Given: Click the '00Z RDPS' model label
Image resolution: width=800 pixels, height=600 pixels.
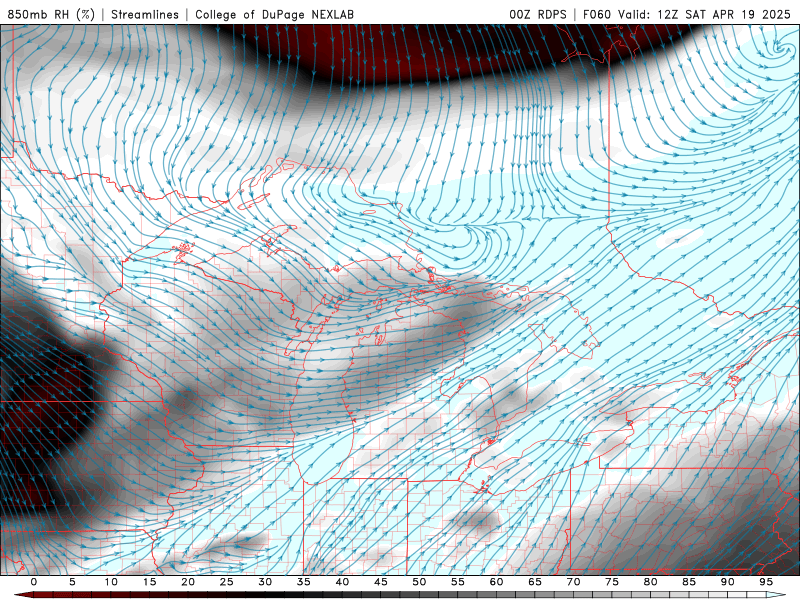Looking at the screenshot, I should pos(538,14).
